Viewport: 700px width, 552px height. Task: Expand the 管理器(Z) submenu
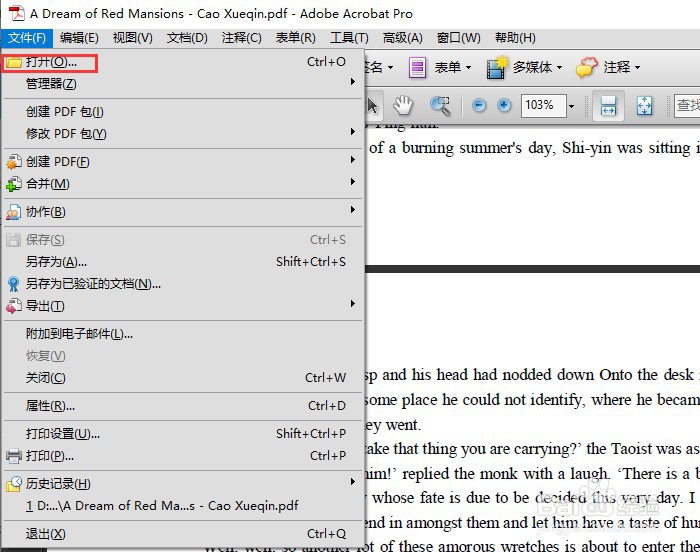click(x=182, y=84)
